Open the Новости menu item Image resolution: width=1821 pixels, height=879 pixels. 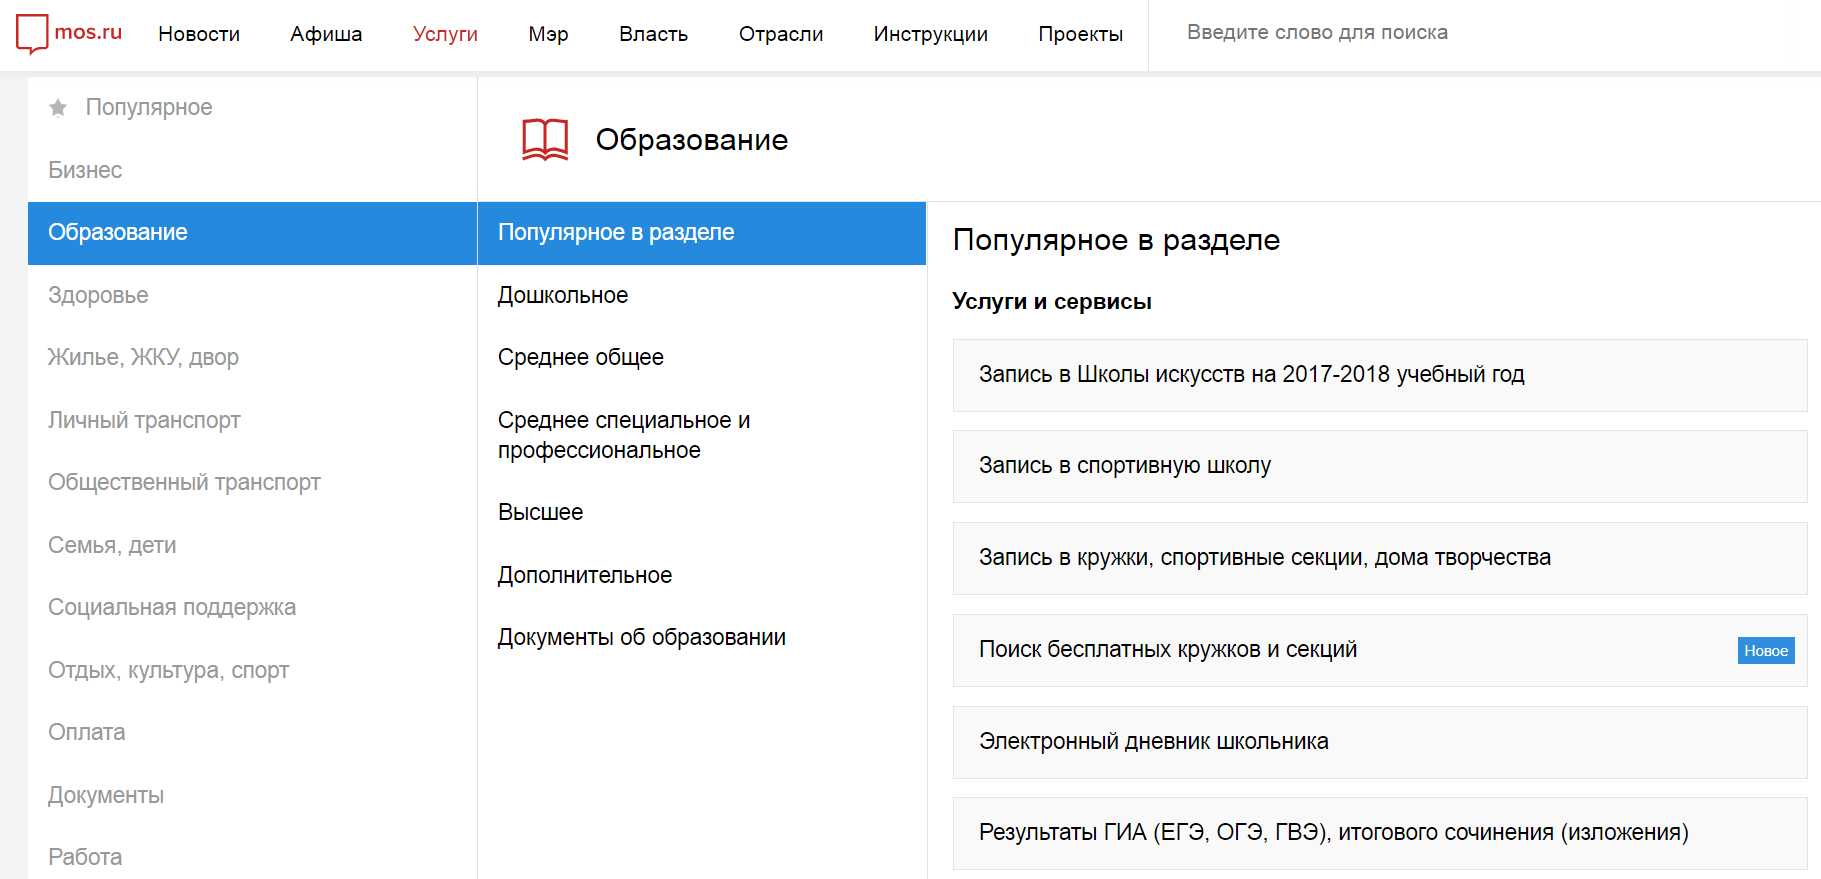pos(199,34)
